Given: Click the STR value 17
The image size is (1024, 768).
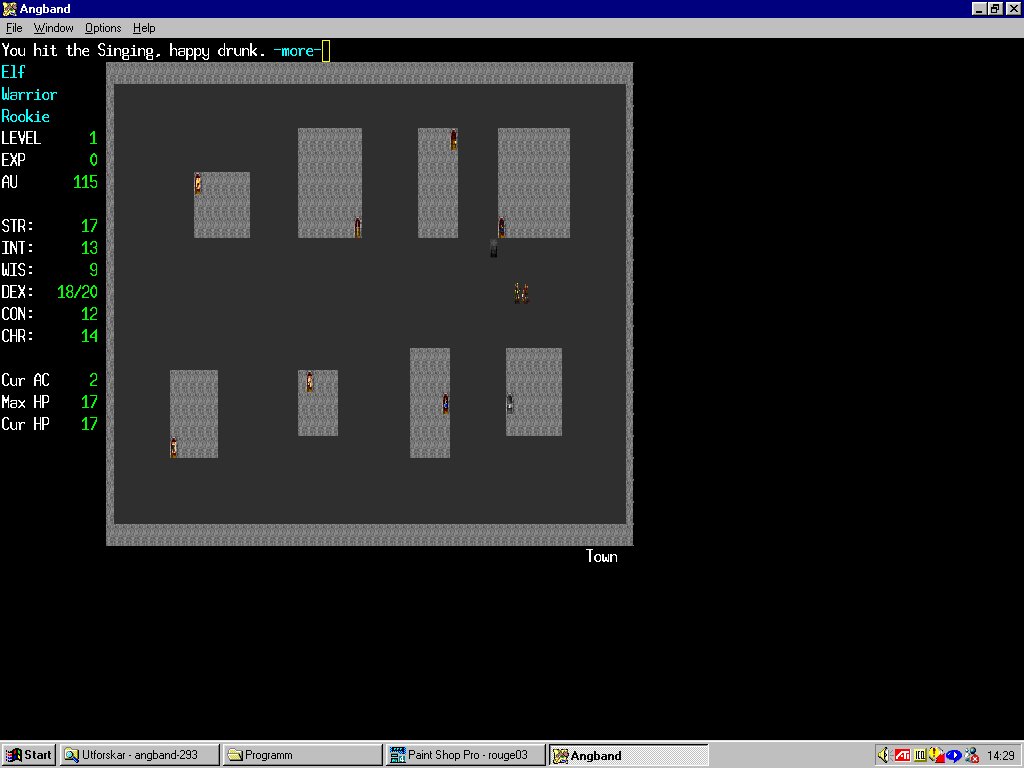Looking at the screenshot, I should tap(89, 226).
